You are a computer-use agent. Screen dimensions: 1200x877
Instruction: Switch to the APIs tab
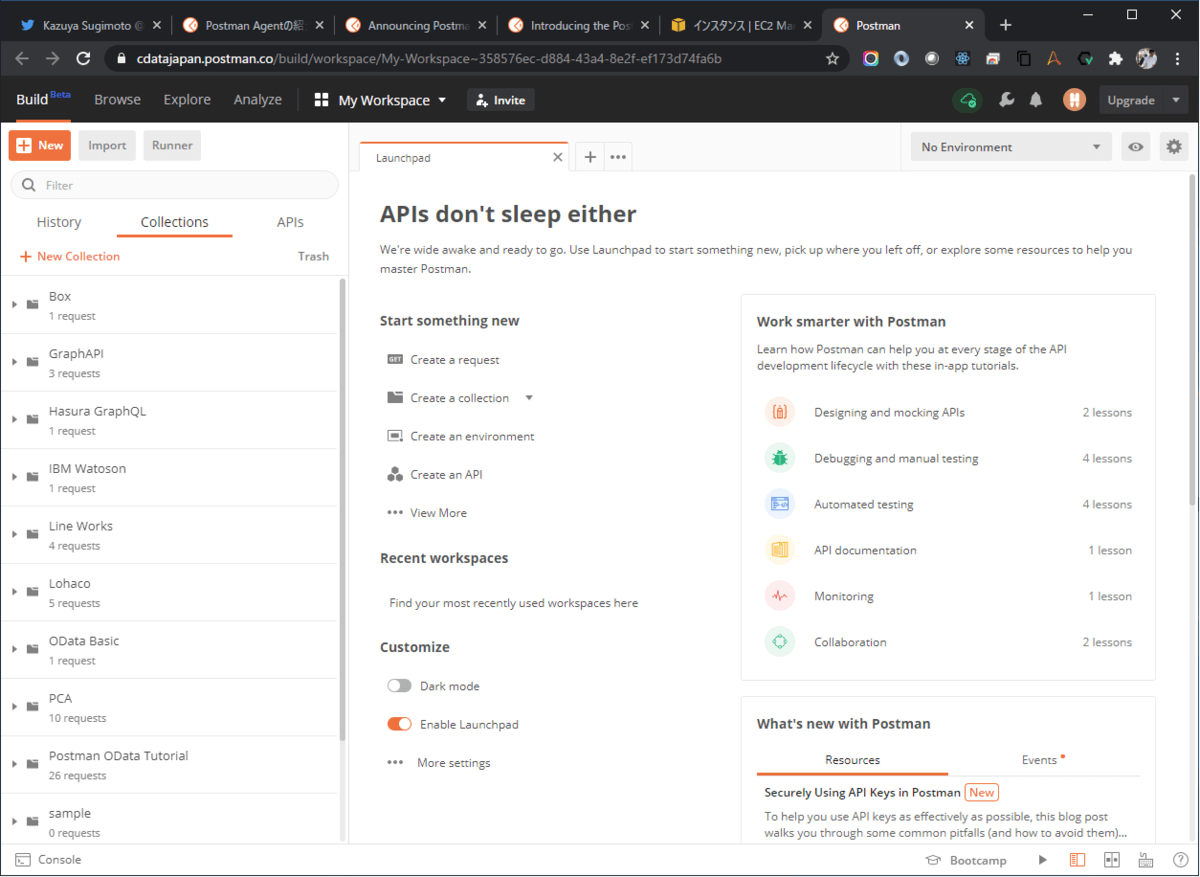[290, 222]
